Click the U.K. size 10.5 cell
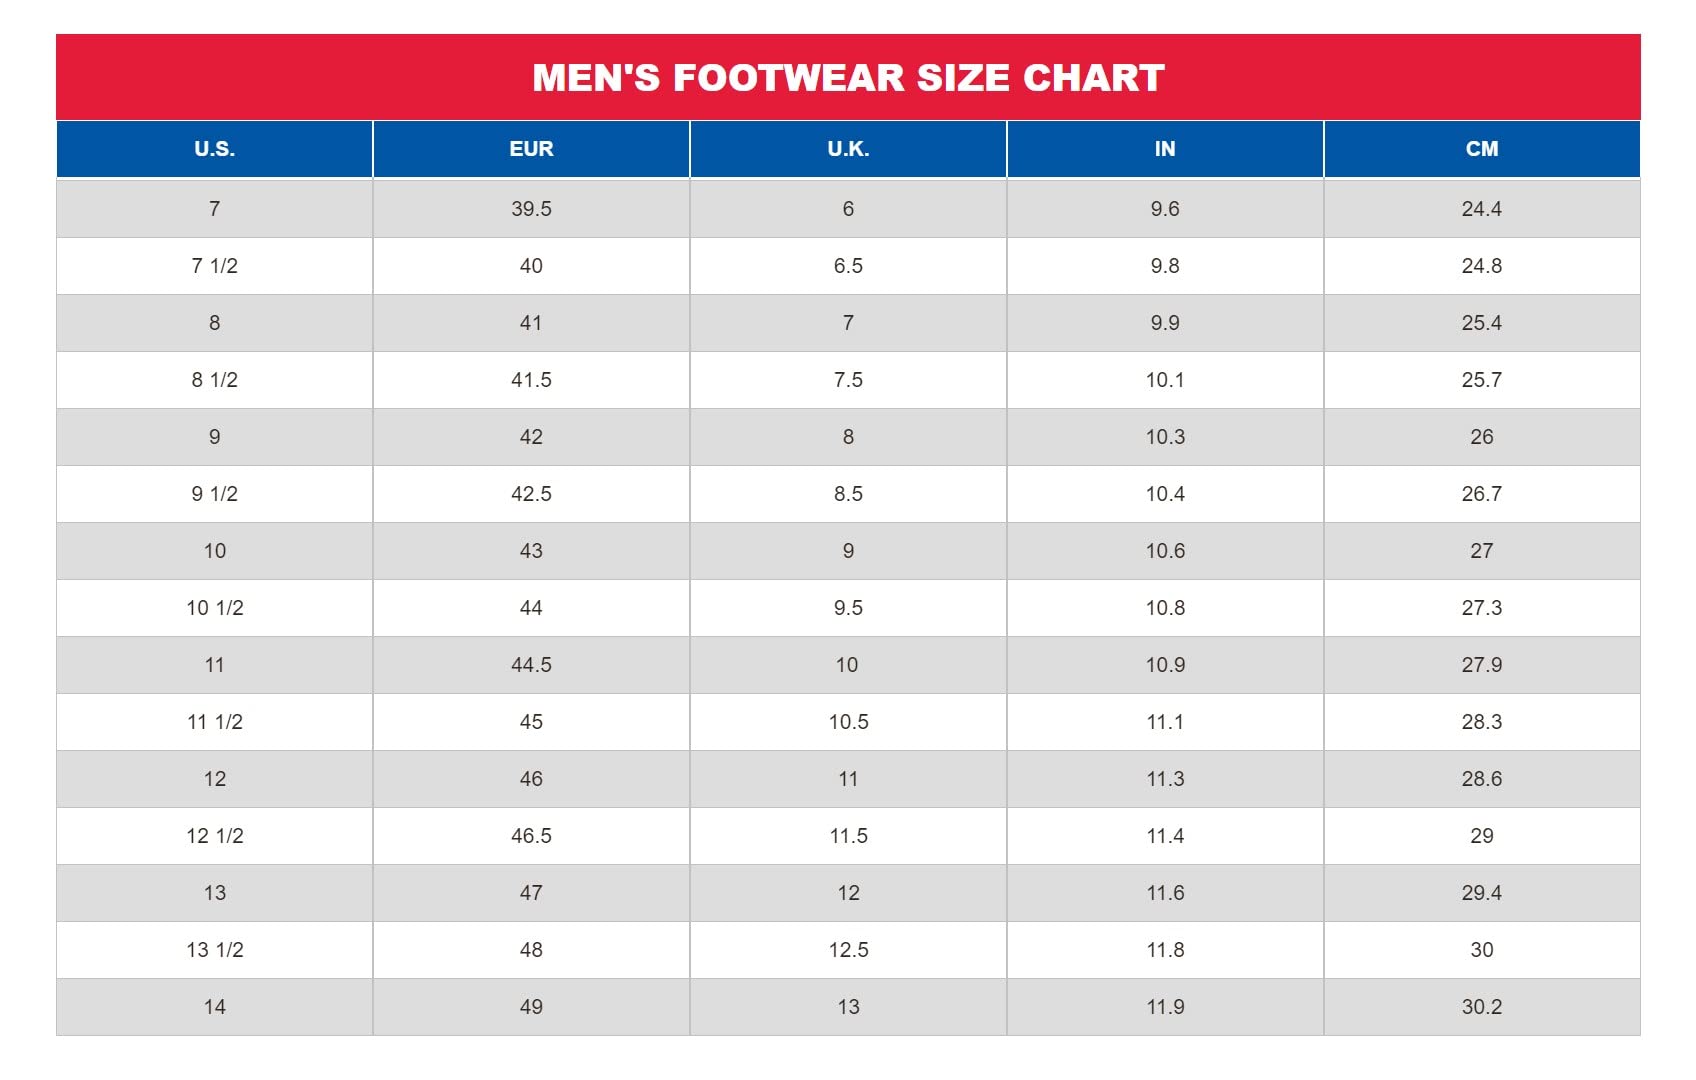Viewport: 1696px width, 1080px height. click(x=848, y=722)
